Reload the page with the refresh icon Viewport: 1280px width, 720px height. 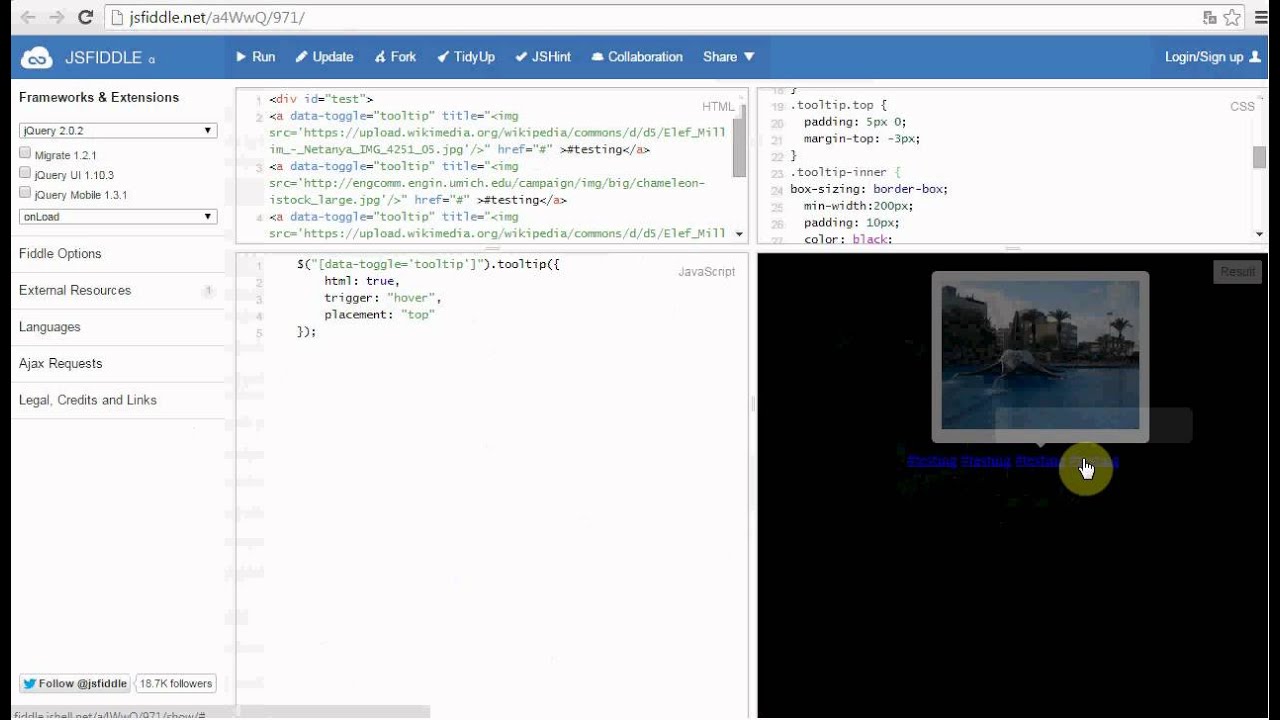[x=85, y=17]
